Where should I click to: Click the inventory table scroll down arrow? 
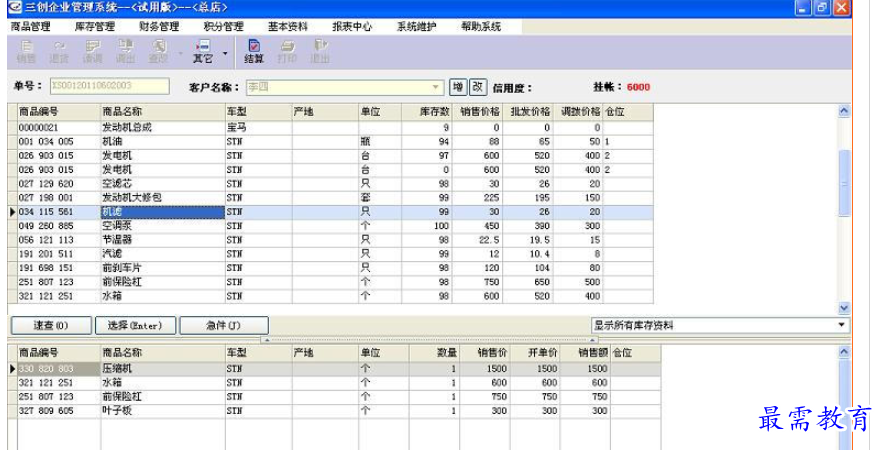coord(844,308)
